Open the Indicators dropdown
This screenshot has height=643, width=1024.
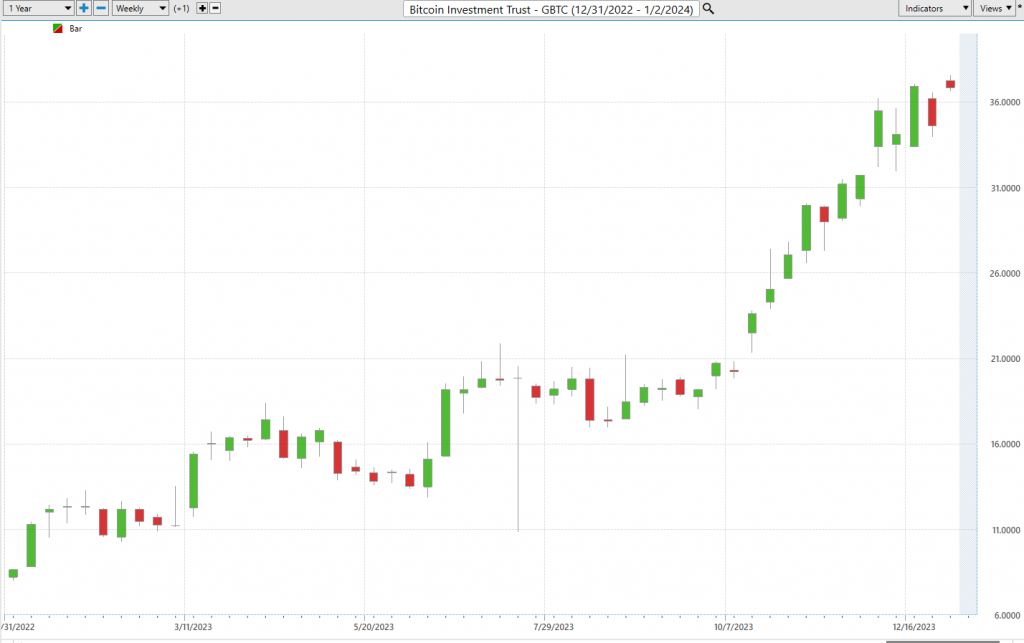pos(935,8)
